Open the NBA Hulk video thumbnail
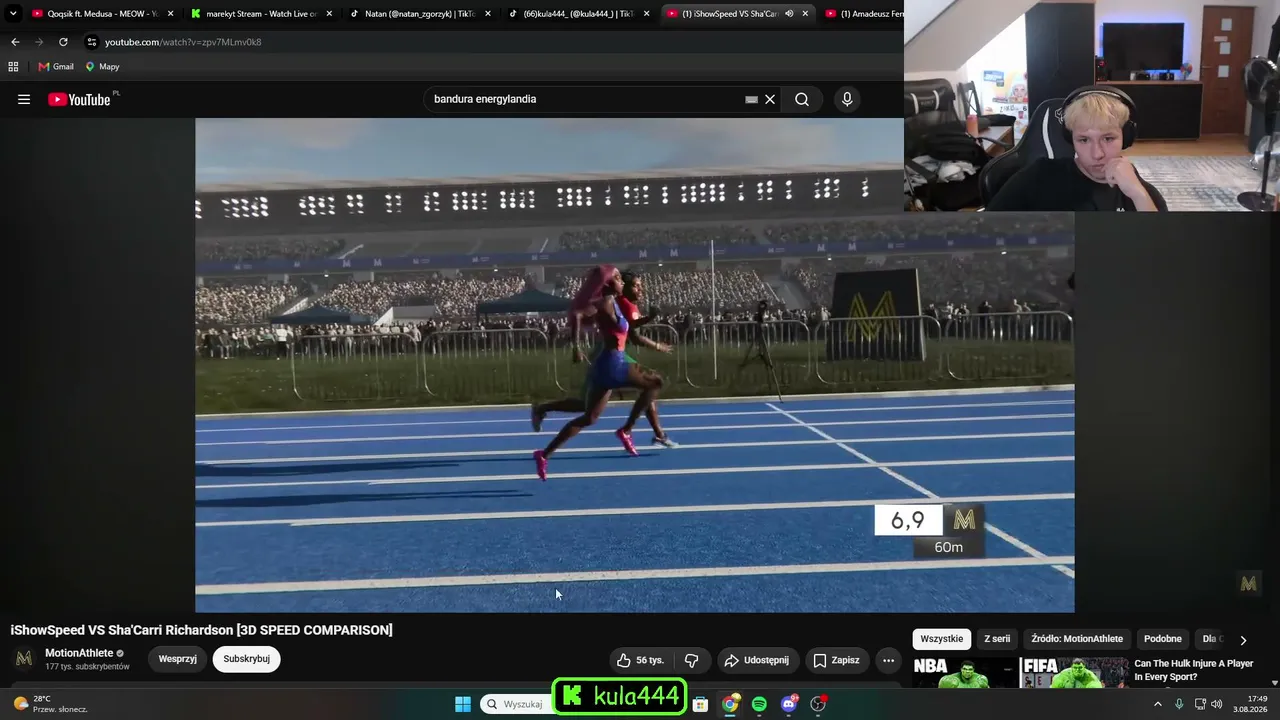The width and height of the screenshot is (1280, 720). point(964,672)
